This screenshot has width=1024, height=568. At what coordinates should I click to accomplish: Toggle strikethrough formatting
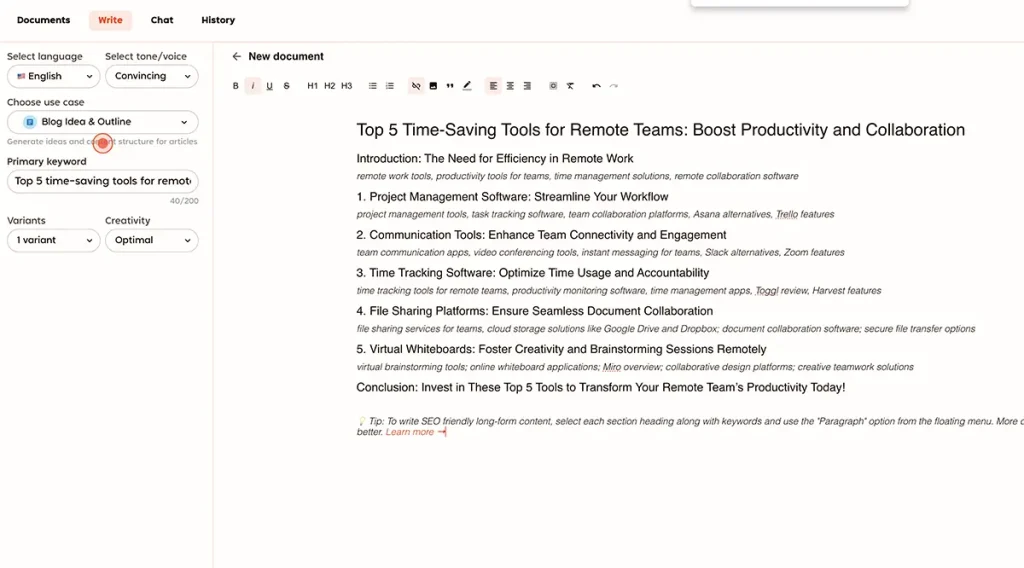[x=286, y=86]
